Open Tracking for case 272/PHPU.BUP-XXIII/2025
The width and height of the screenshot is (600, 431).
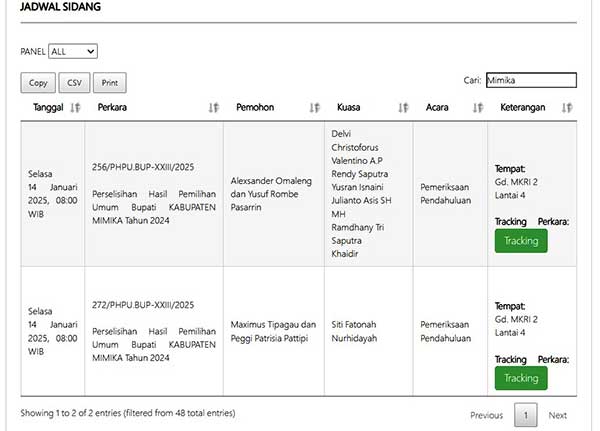point(520,378)
